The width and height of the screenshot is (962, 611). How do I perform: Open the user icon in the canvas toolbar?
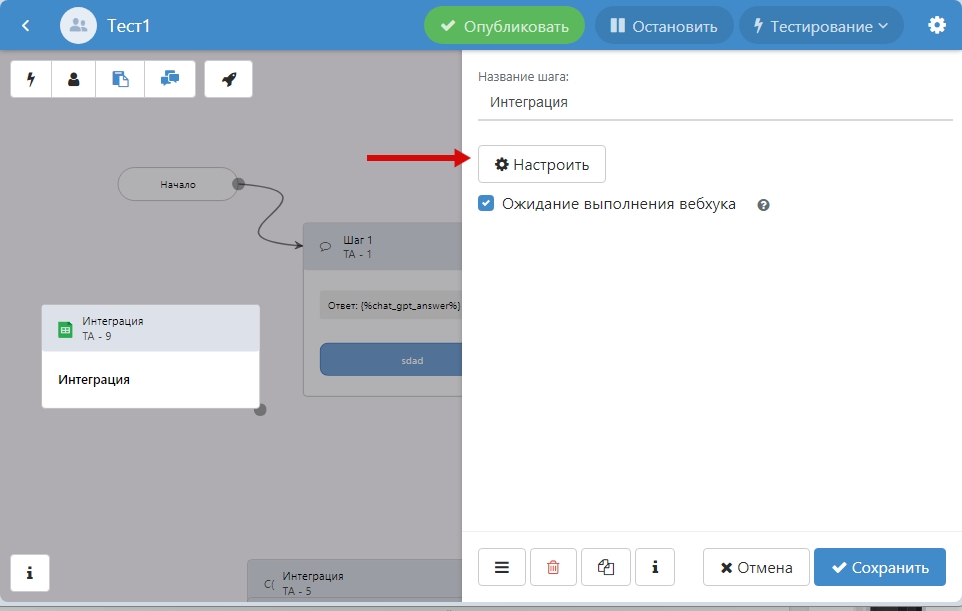74,80
